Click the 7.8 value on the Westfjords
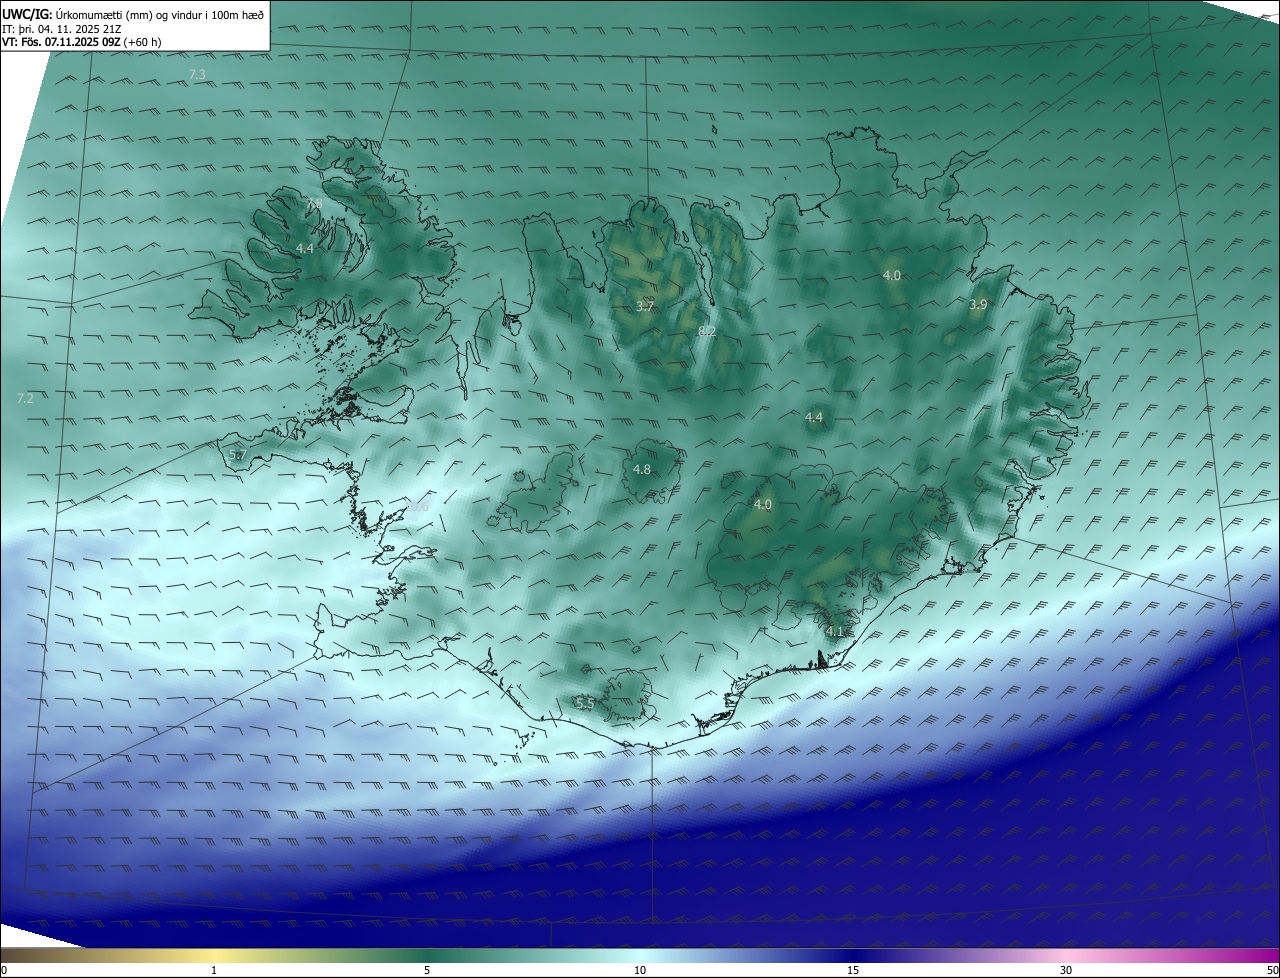Screen dimensions: 1280x978 click(314, 204)
